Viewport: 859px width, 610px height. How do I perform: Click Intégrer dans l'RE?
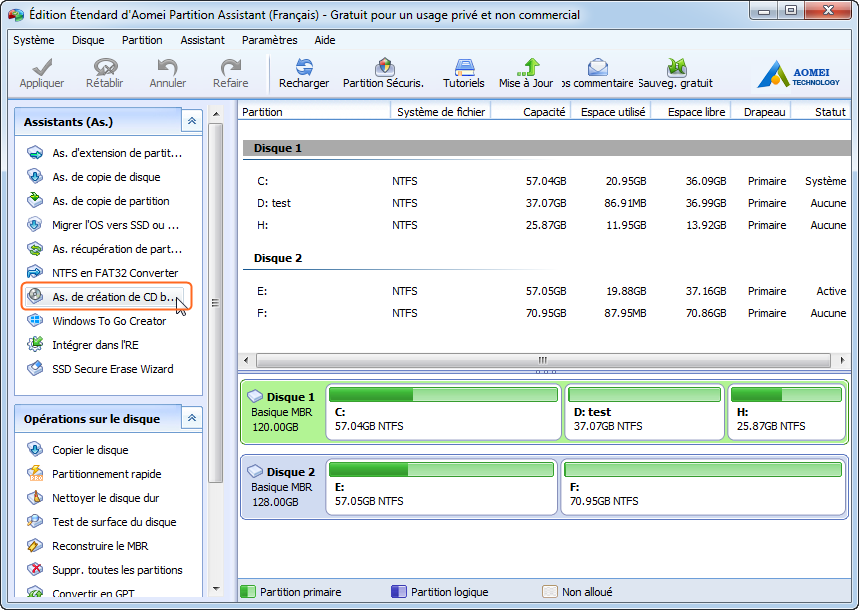click(x=83, y=345)
